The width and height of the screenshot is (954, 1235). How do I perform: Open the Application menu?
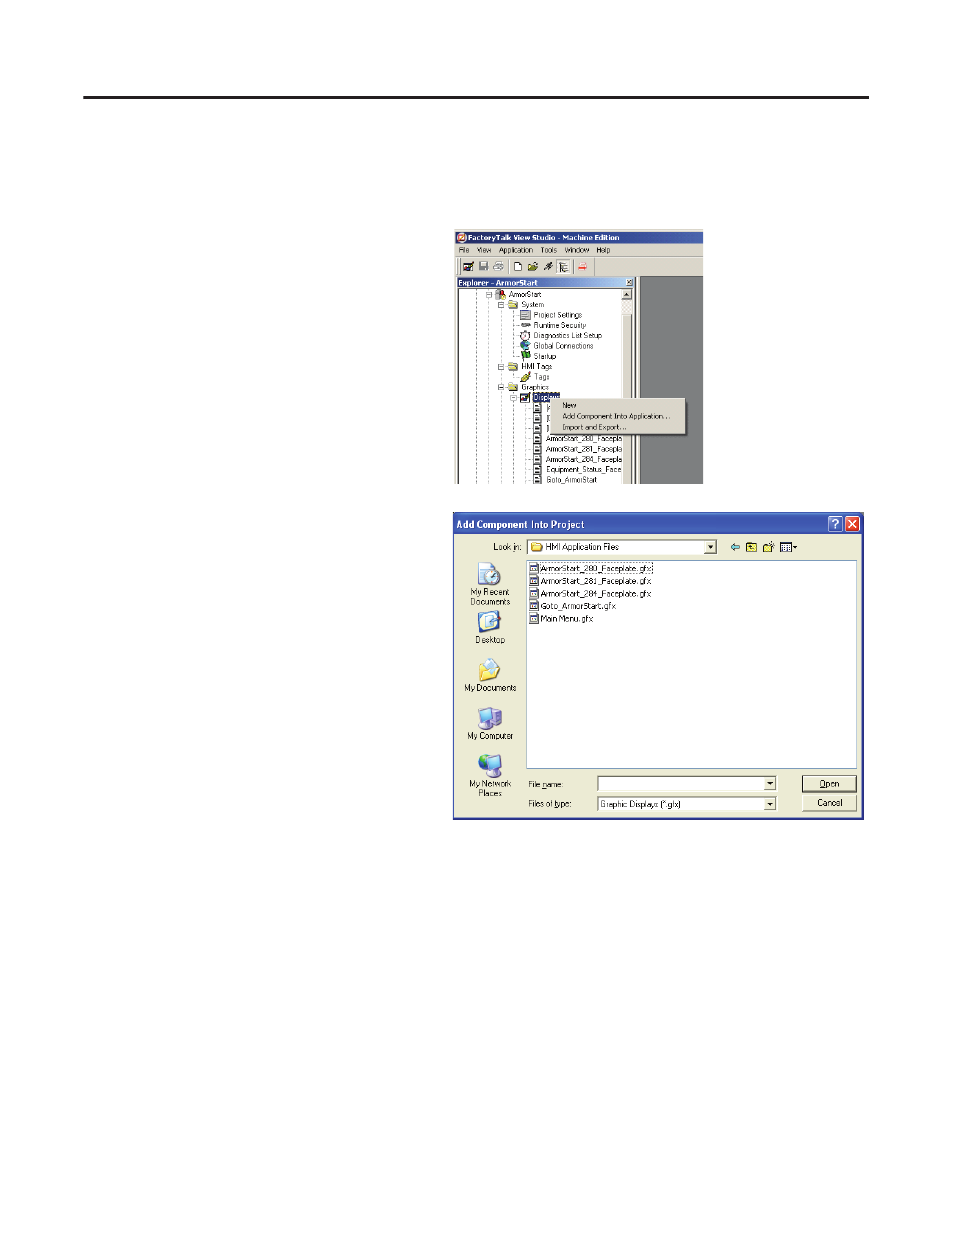tap(516, 250)
